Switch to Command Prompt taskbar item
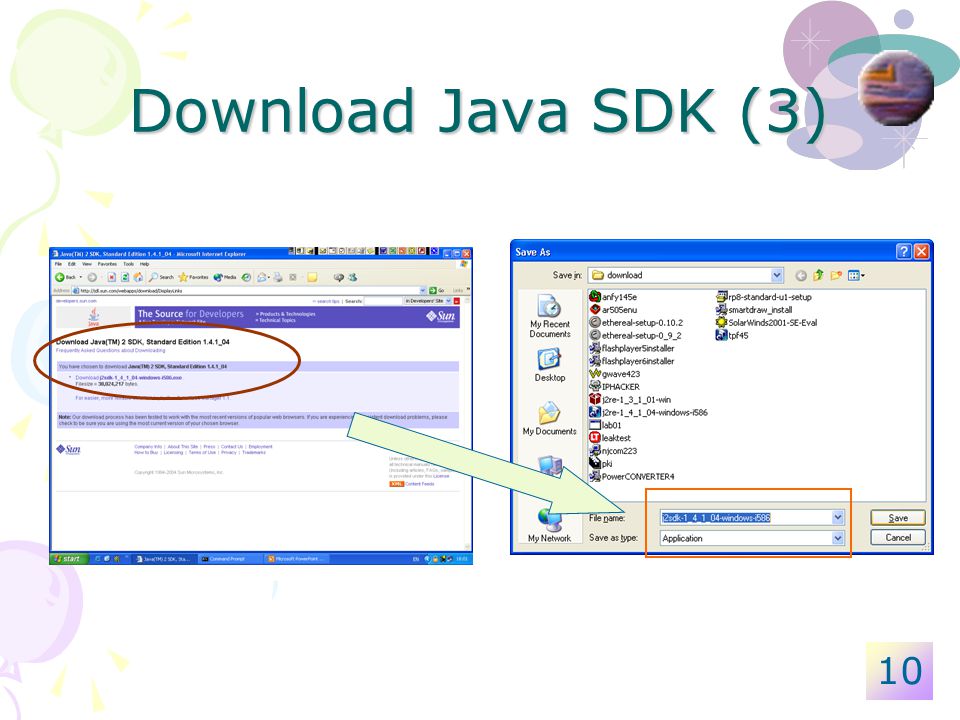Viewport: 960px width, 720px height. (230, 558)
